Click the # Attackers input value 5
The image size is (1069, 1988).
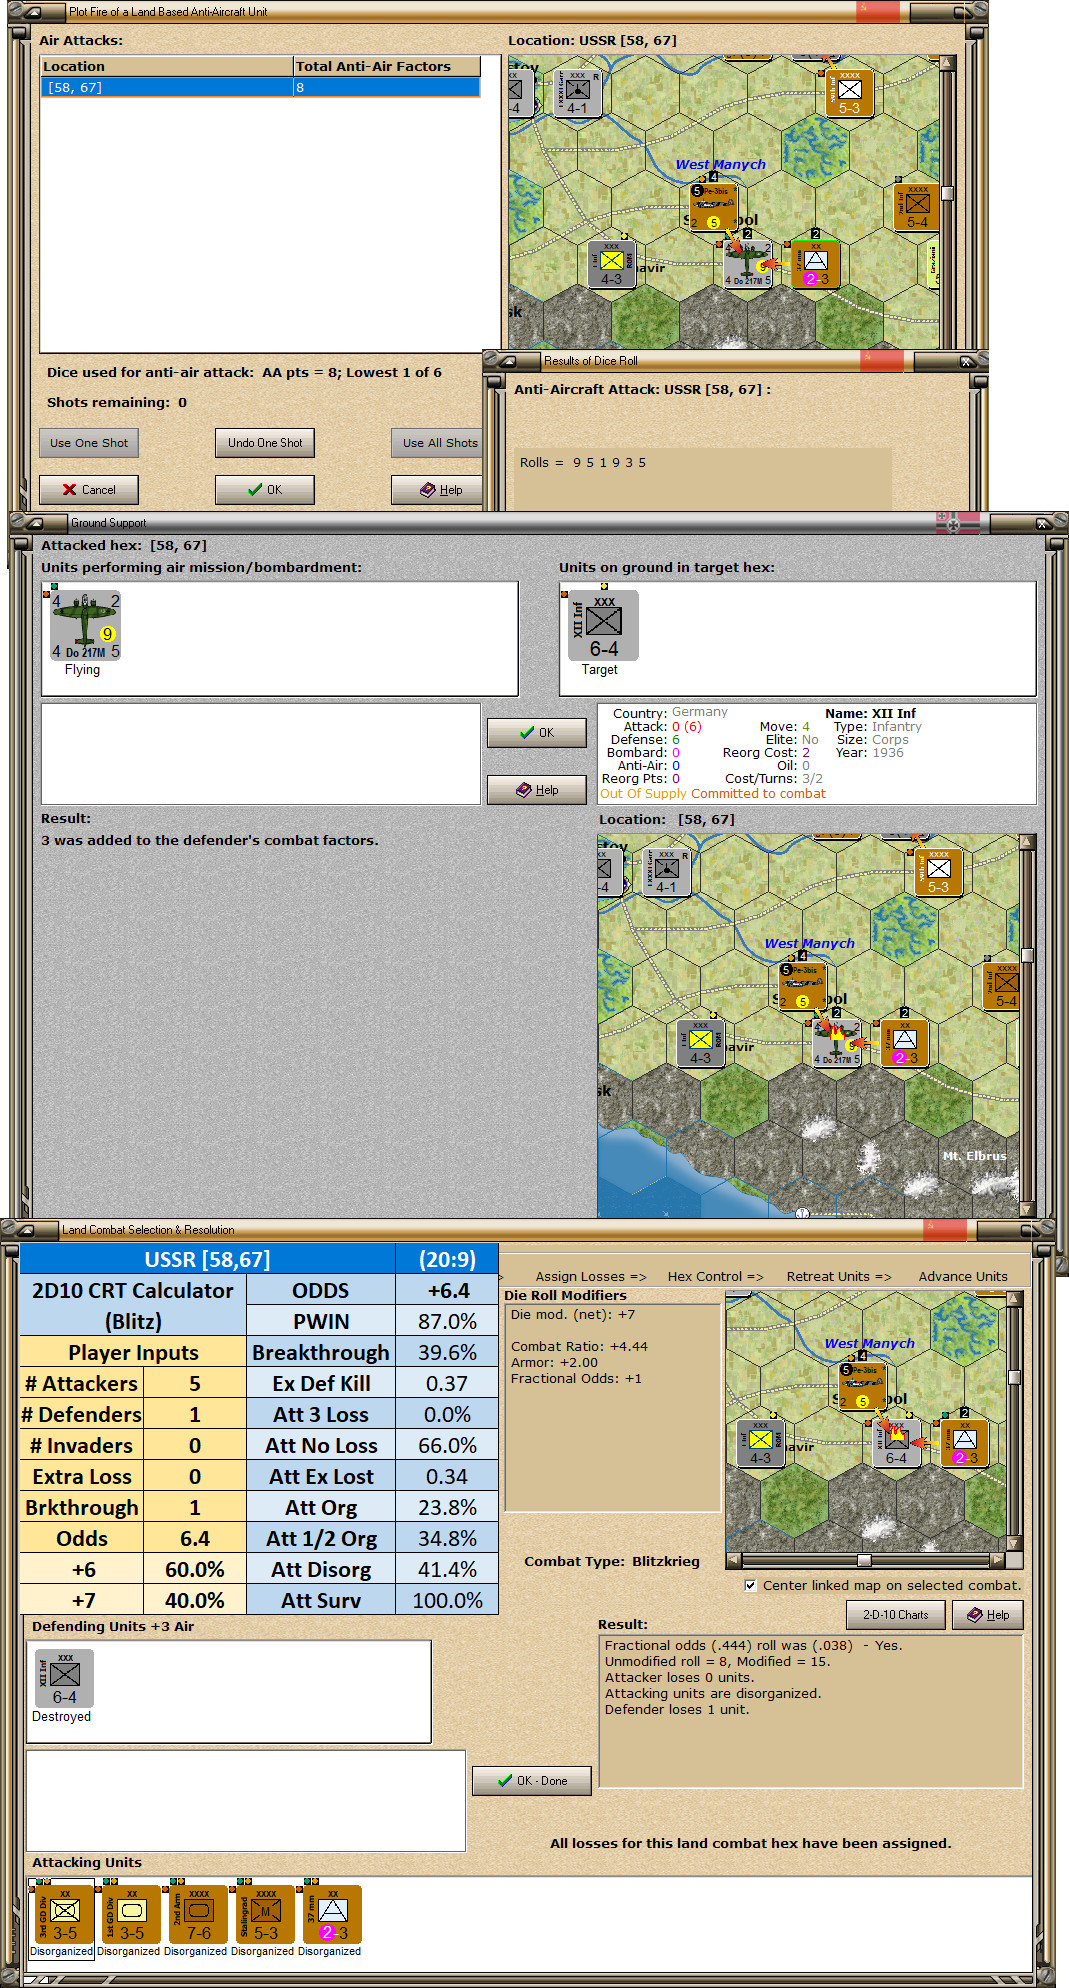click(195, 1384)
